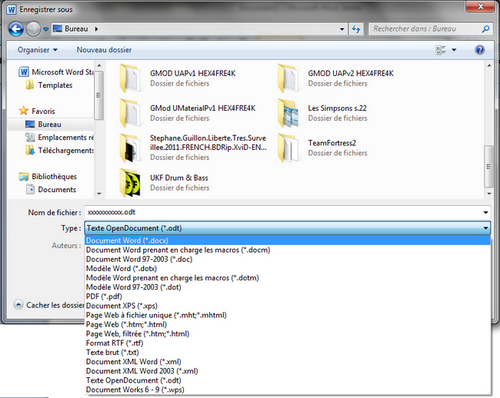Image resolution: width=500 pixels, height=398 pixels.
Task: Select the Stephane.Guillon.Liberte folder
Action: click(193, 148)
